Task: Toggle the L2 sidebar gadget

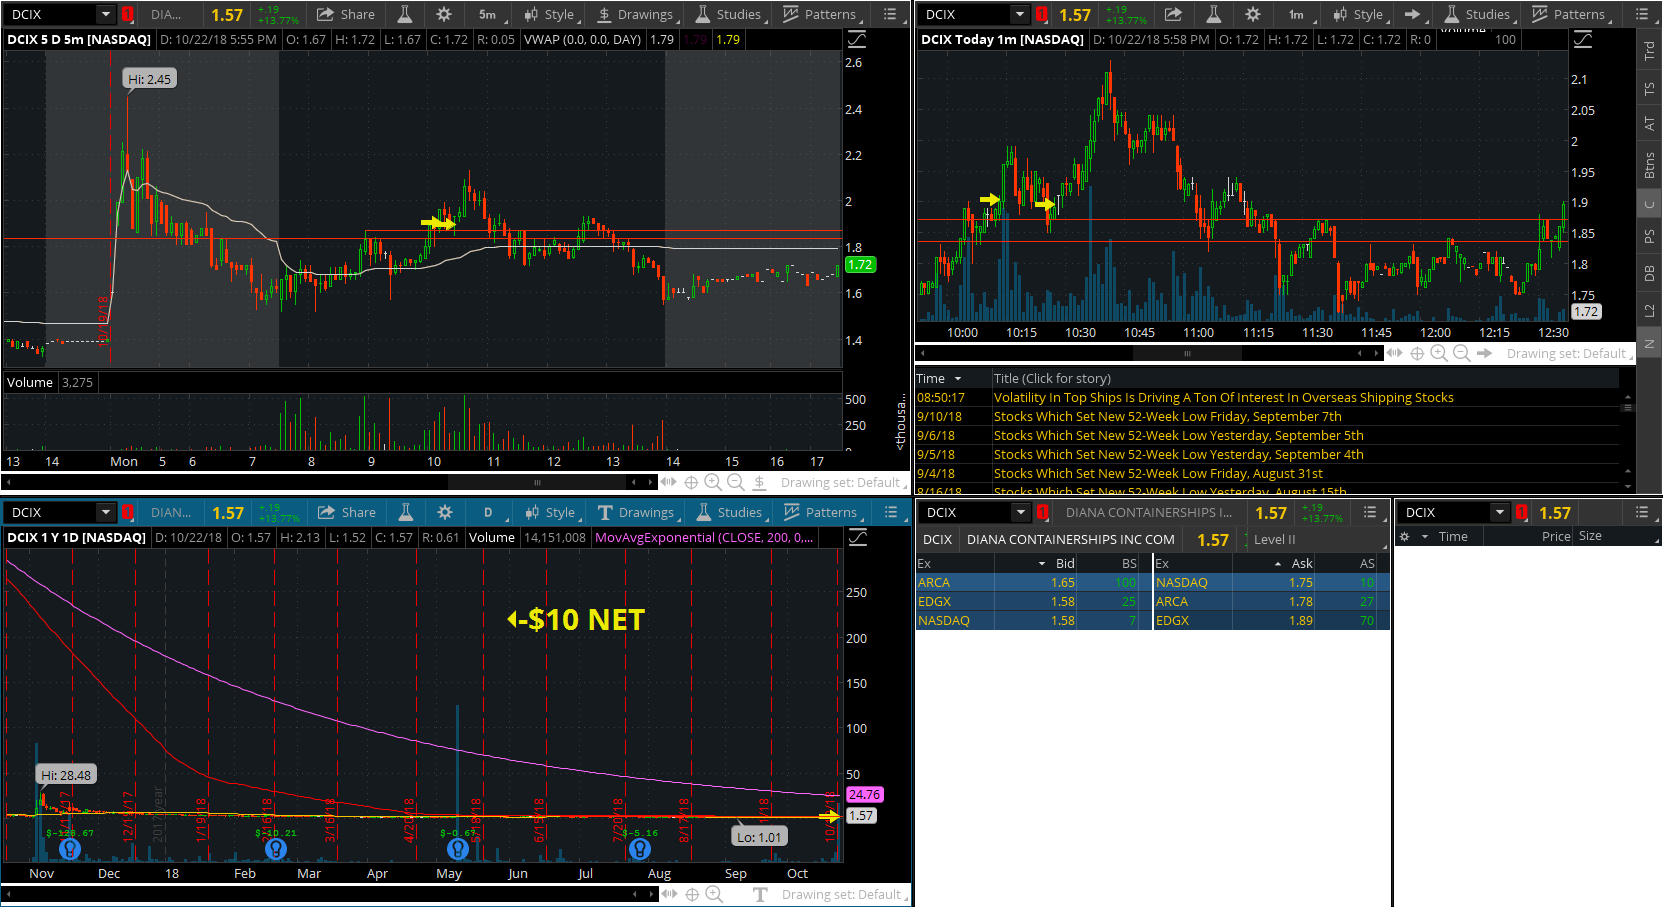Action: point(1650,310)
